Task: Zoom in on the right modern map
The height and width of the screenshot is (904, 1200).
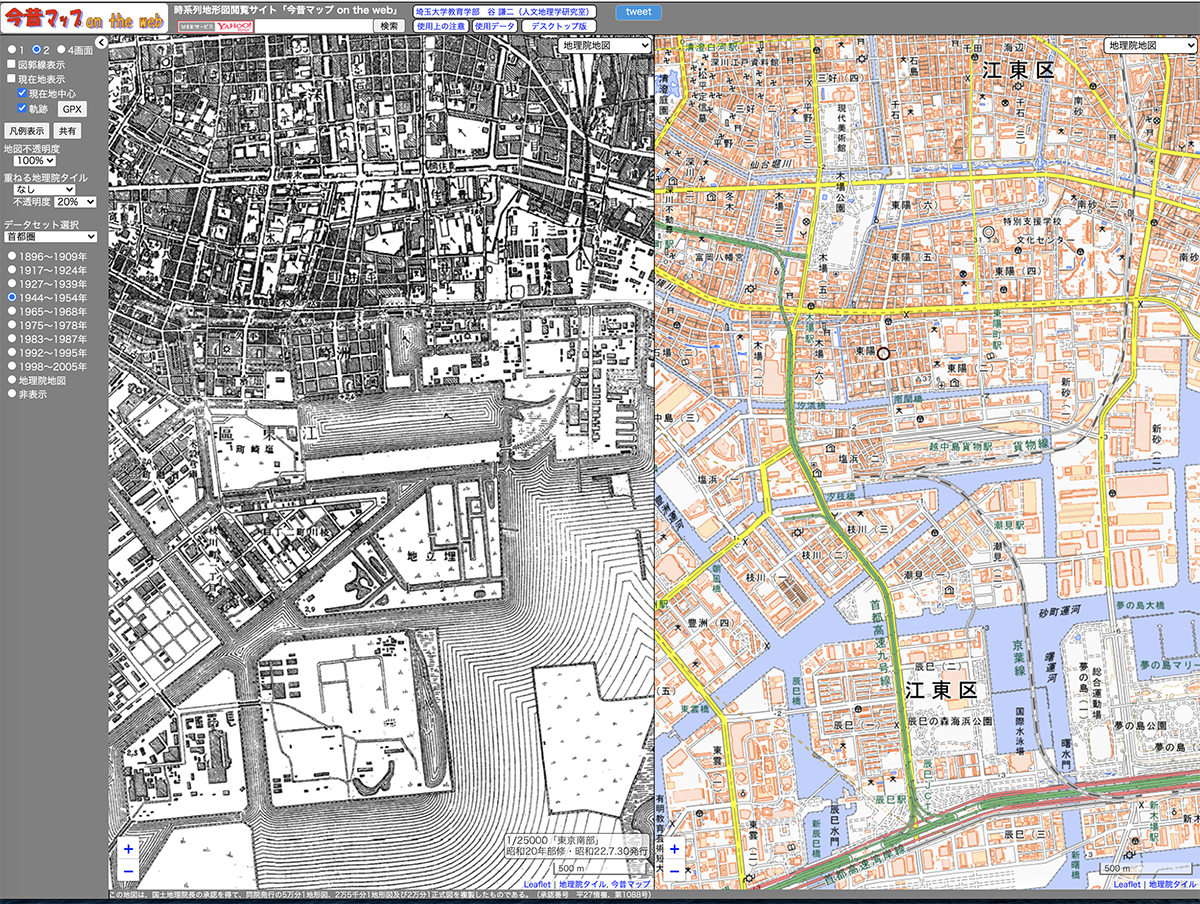Action: click(674, 849)
